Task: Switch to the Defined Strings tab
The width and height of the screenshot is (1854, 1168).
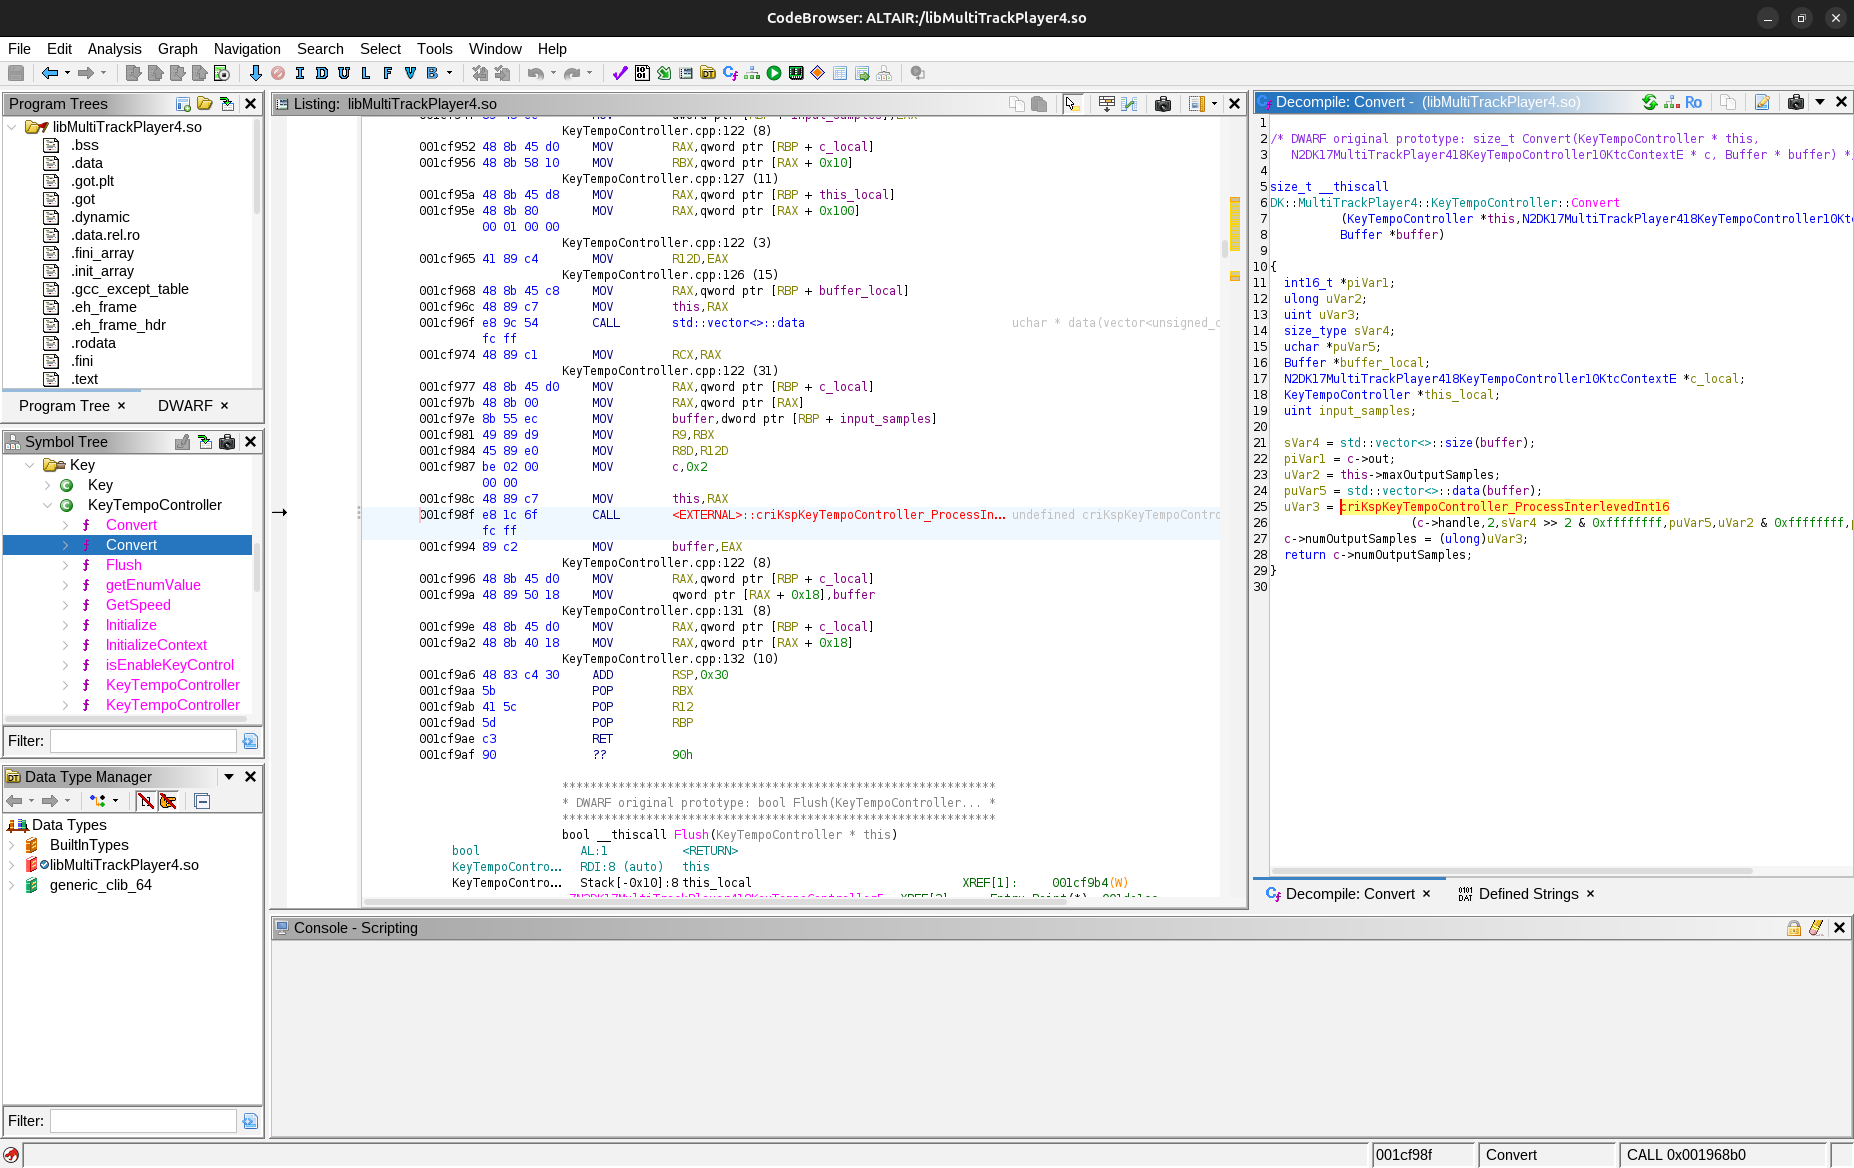Action: (x=1527, y=894)
